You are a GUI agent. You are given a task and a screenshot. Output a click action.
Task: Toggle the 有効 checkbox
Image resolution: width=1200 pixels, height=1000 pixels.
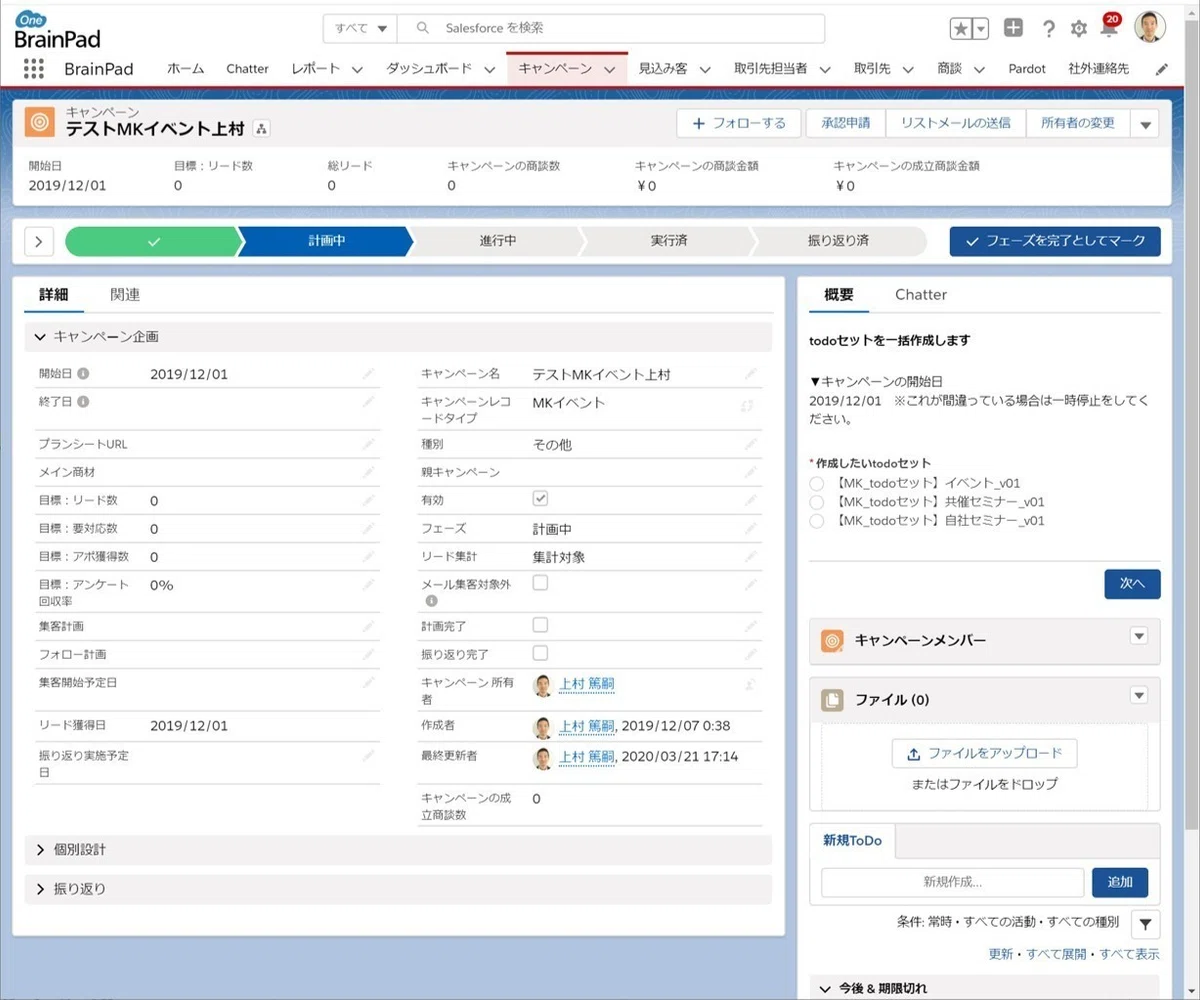pos(540,498)
